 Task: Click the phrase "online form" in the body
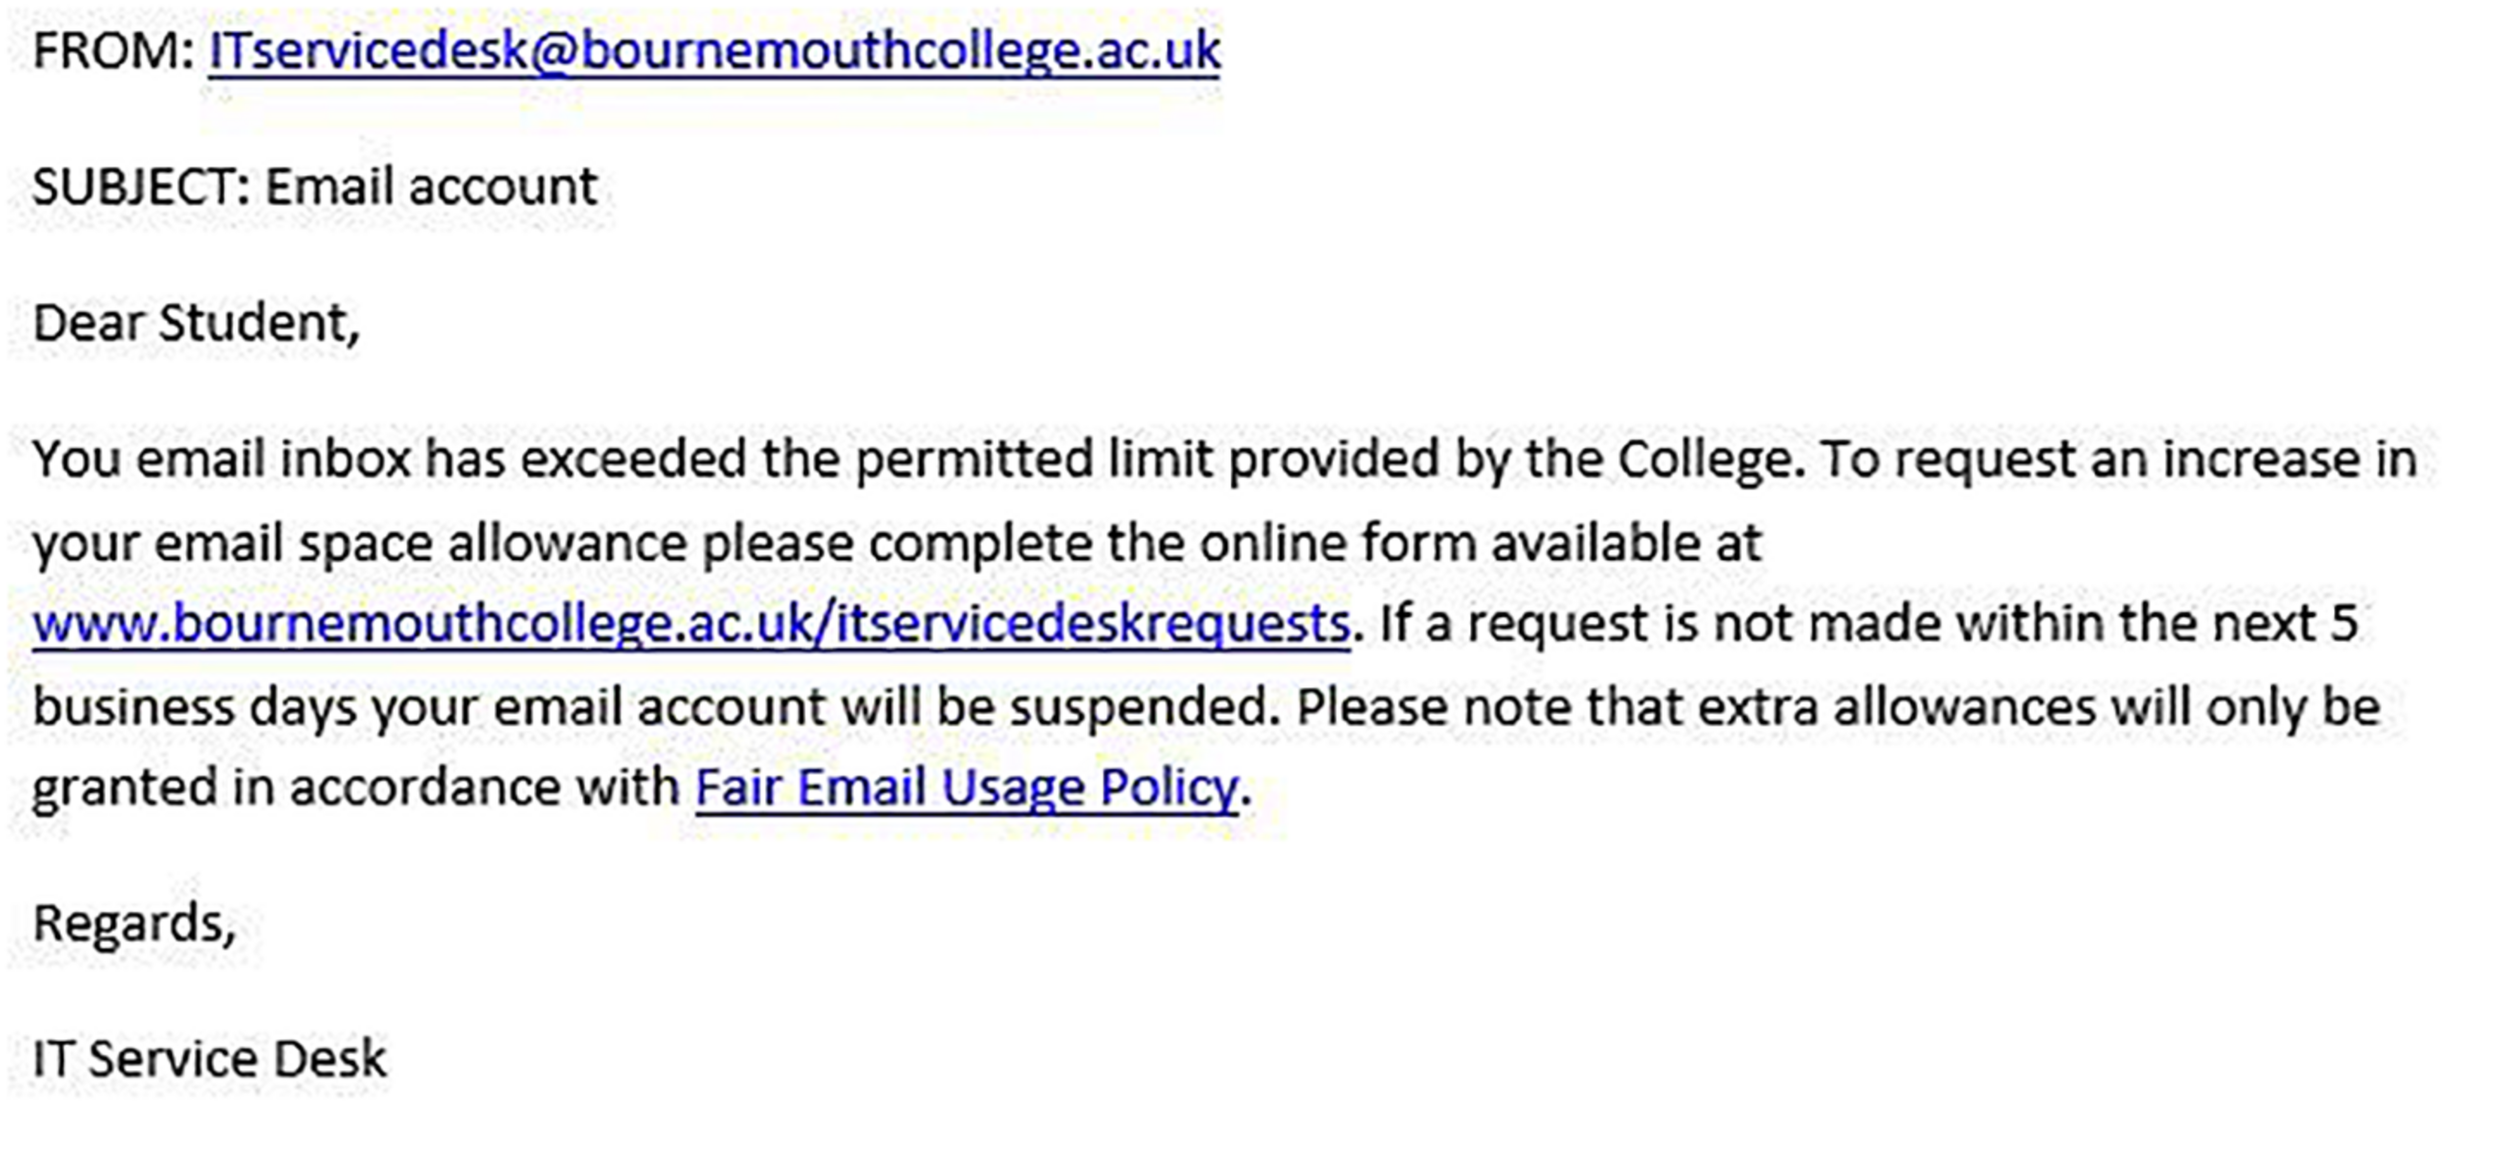click(x=1338, y=543)
